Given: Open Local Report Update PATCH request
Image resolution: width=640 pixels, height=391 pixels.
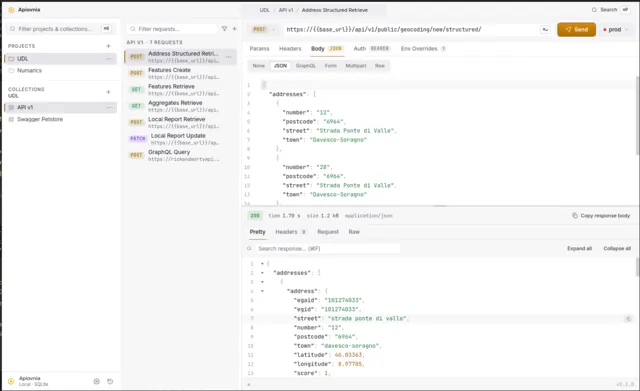Looking at the screenshot, I should [x=180, y=139].
